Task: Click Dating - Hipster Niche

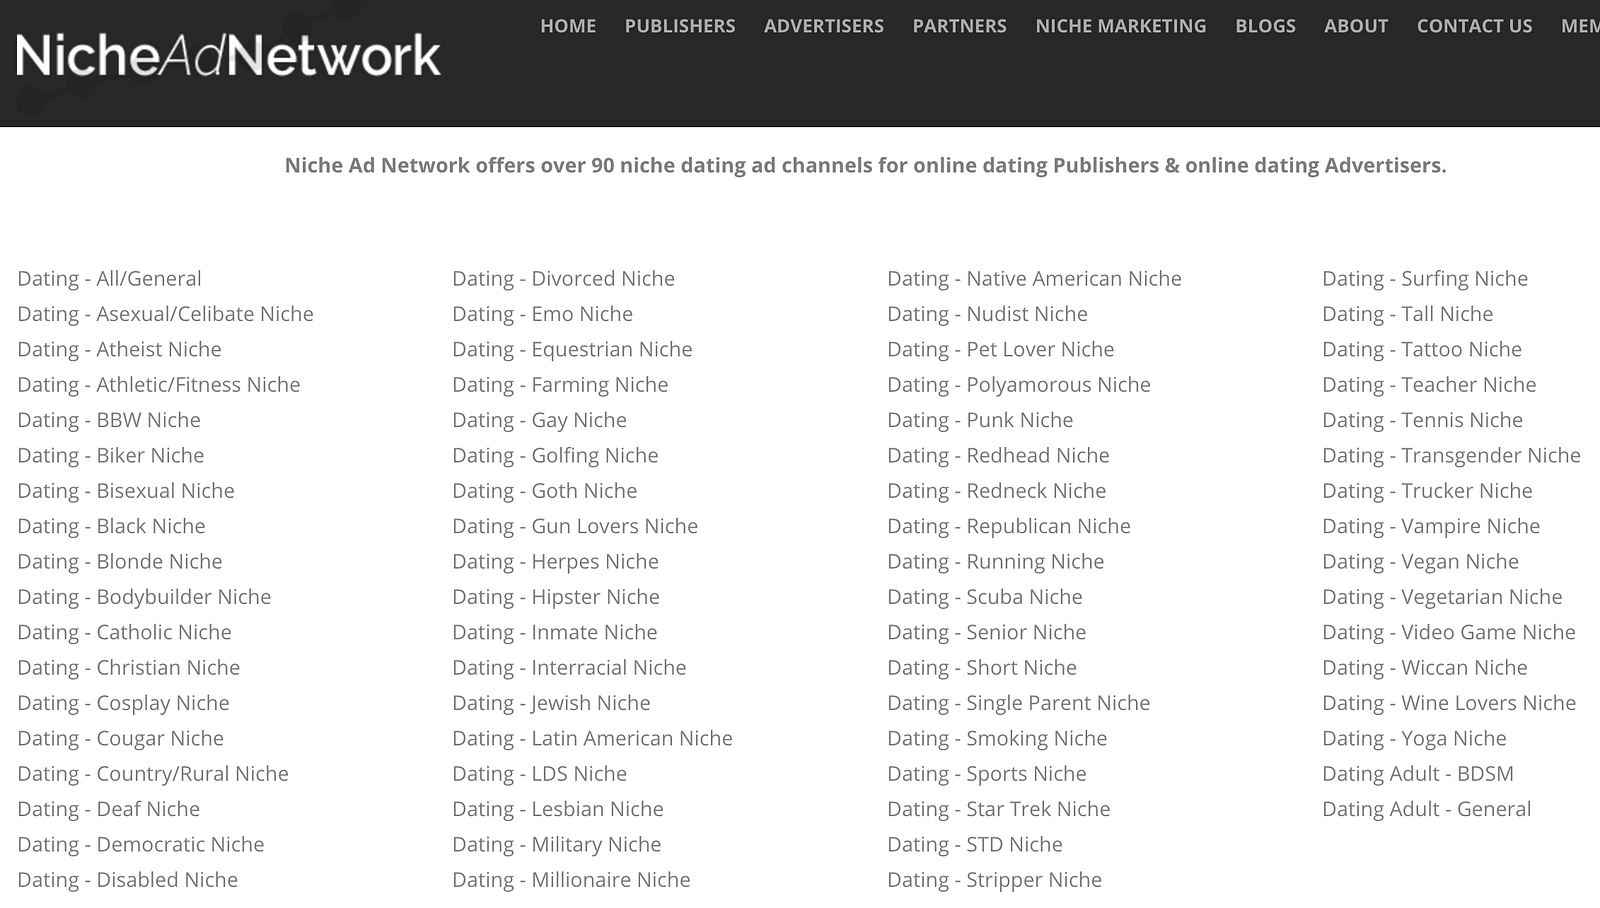Action: point(556,597)
